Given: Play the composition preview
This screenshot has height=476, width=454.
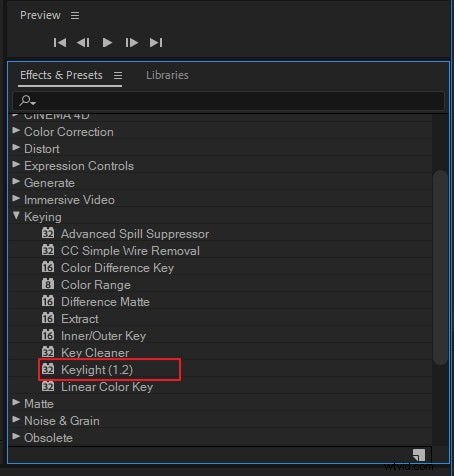Looking at the screenshot, I should click(x=107, y=43).
